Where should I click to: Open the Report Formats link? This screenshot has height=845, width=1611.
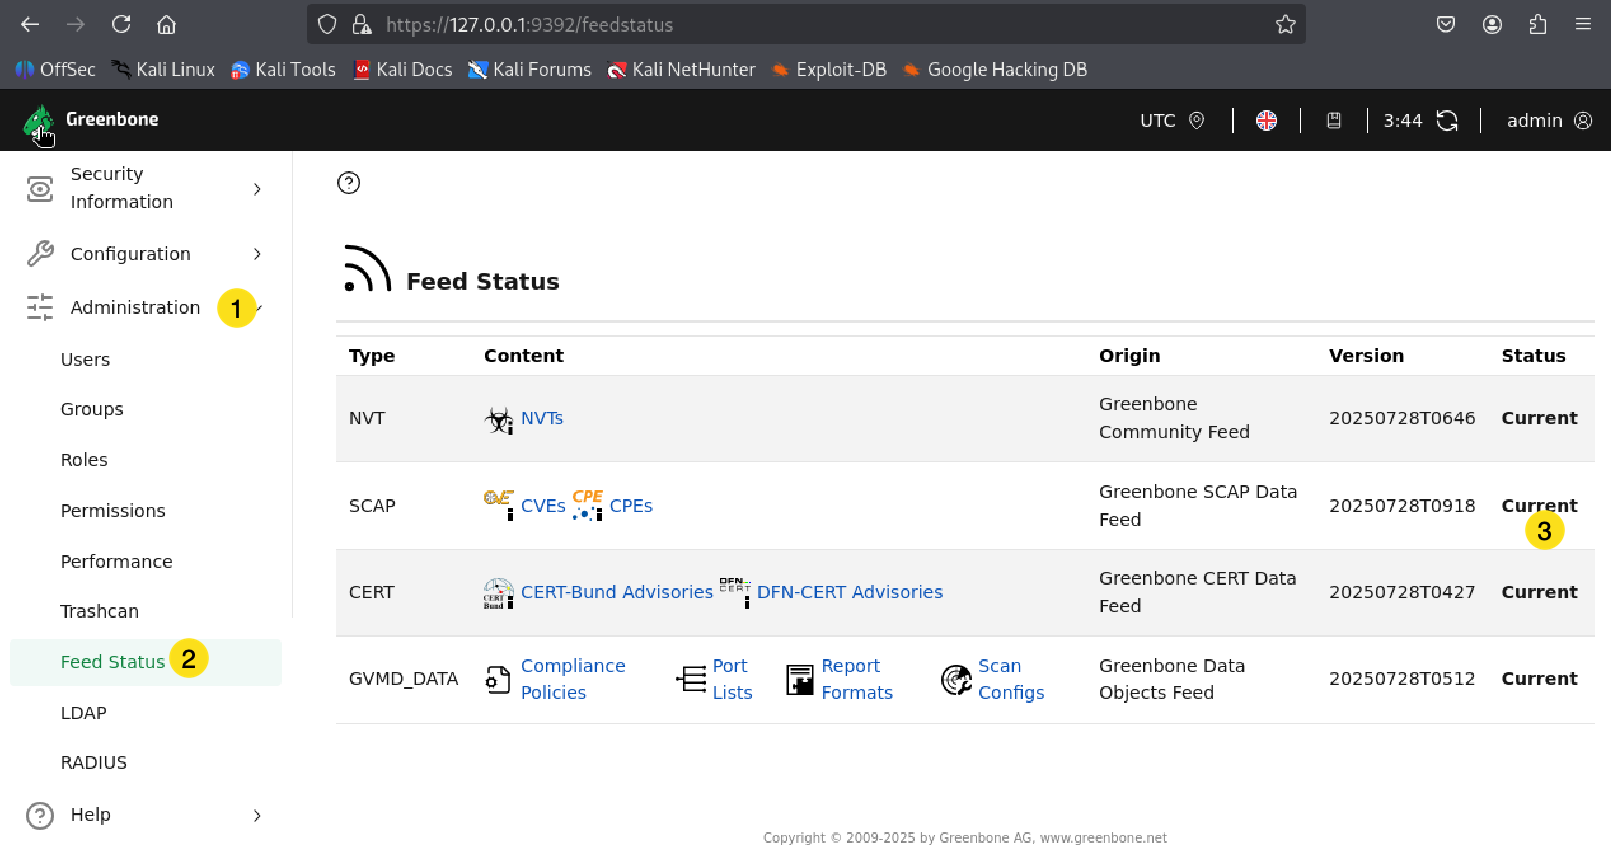(x=857, y=679)
